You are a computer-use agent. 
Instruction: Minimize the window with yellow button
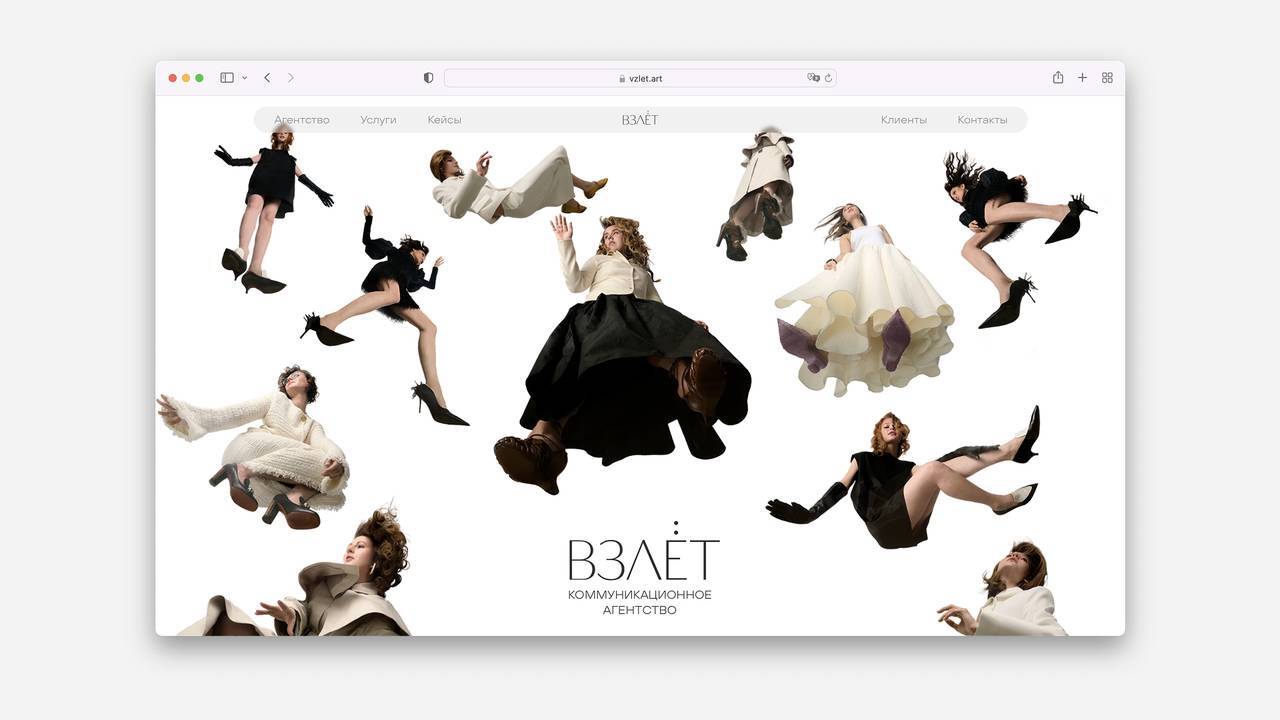(x=186, y=78)
